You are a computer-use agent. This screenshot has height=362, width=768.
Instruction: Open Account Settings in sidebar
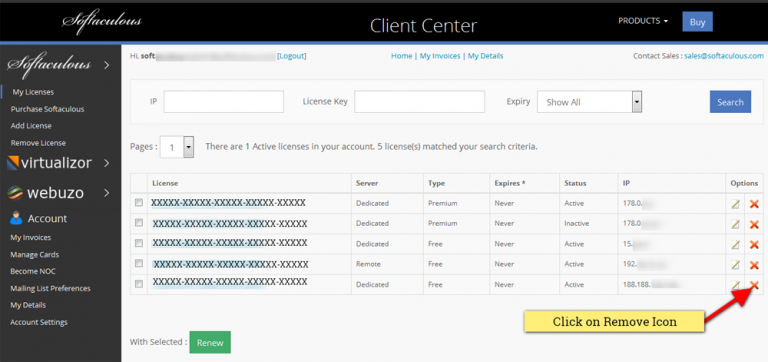coord(39,322)
